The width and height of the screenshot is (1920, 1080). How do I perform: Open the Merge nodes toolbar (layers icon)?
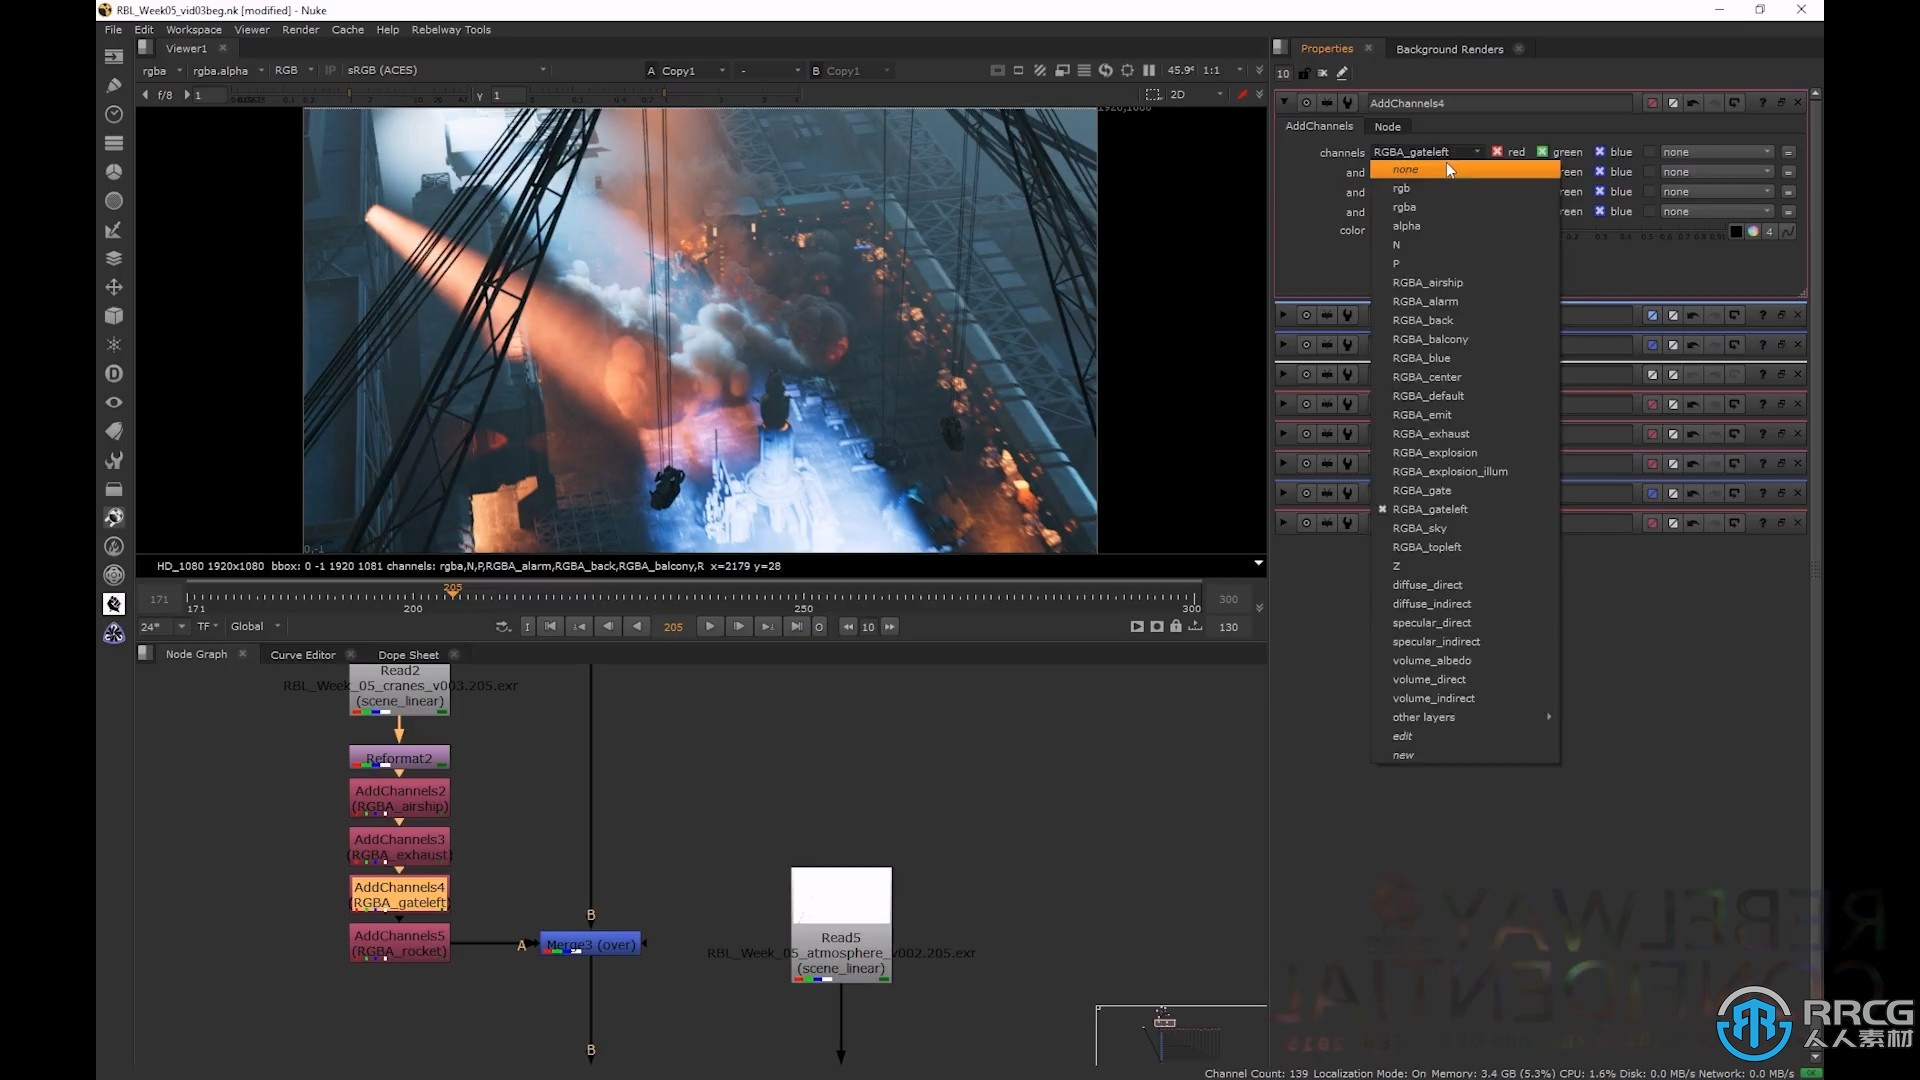tap(114, 258)
